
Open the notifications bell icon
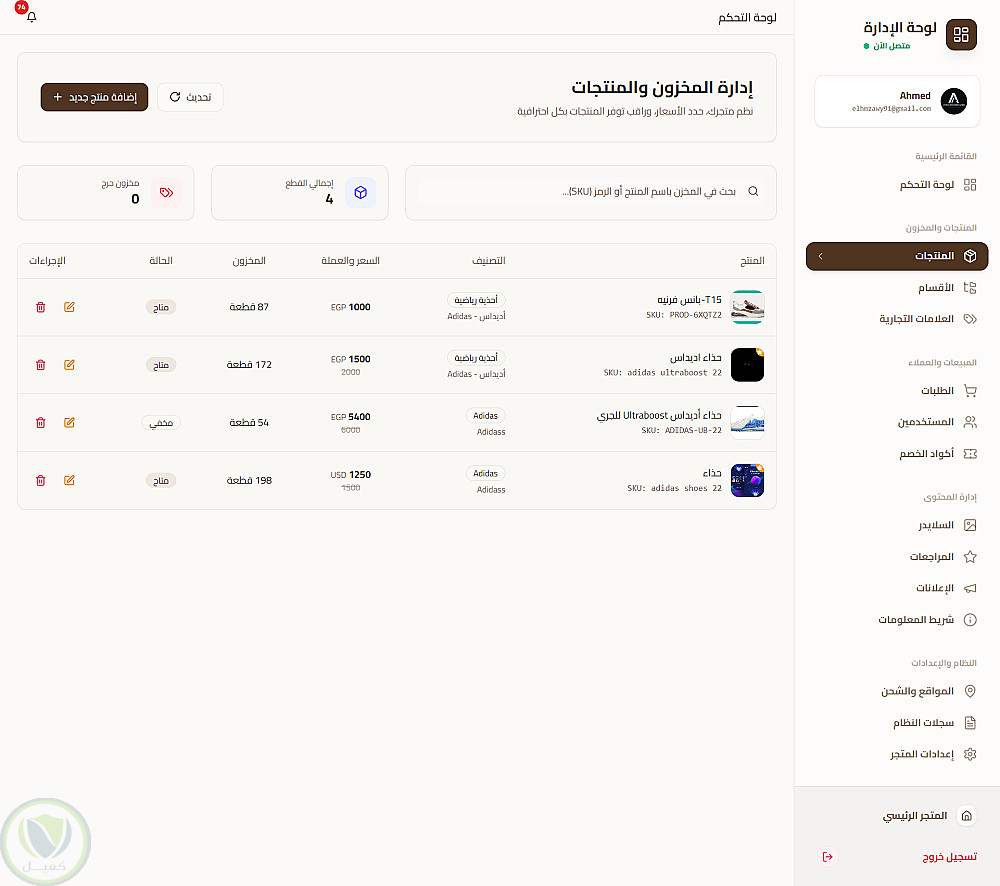(x=31, y=17)
